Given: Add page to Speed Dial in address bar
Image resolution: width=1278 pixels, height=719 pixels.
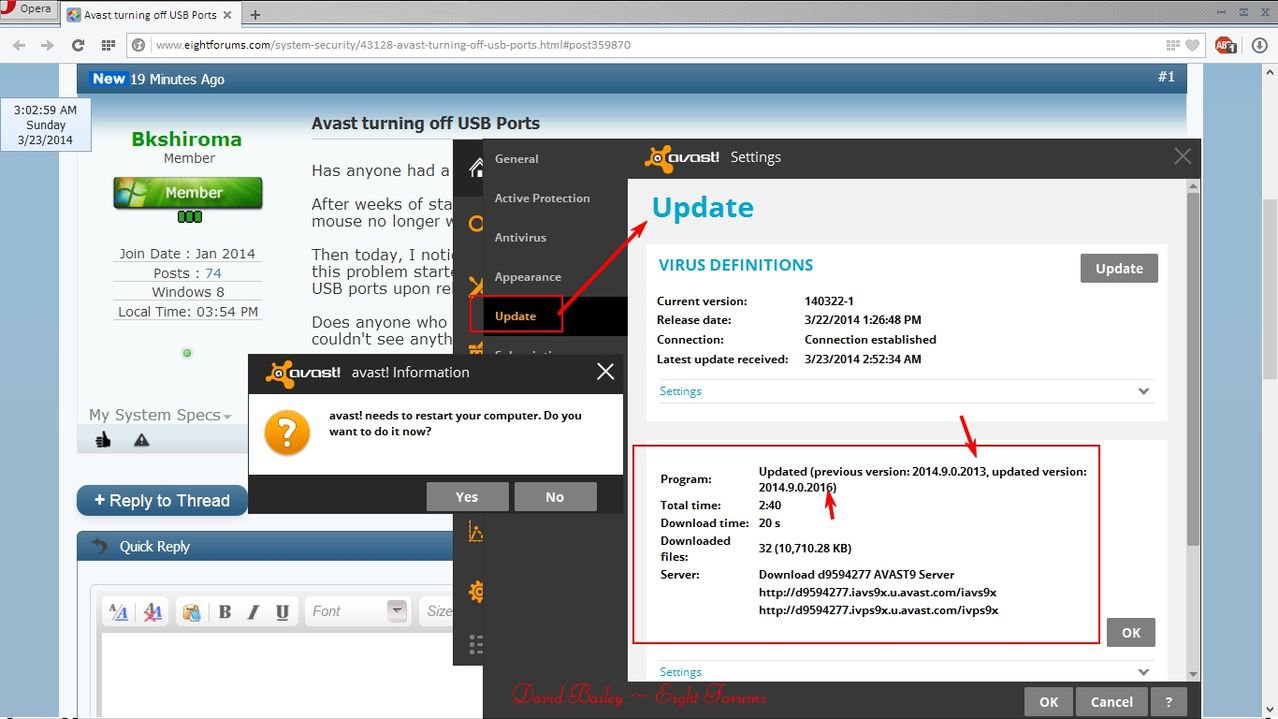Looking at the screenshot, I should coord(1173,45).
